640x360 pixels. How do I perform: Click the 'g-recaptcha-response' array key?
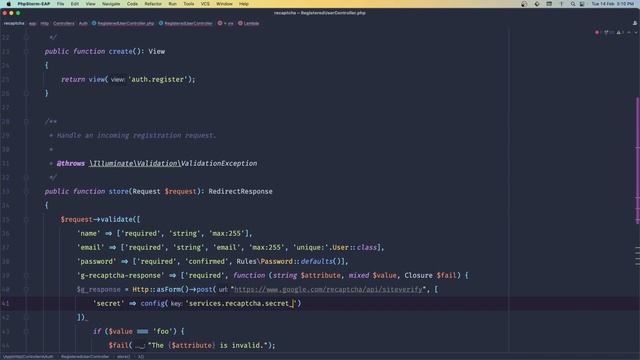[120, 276]
